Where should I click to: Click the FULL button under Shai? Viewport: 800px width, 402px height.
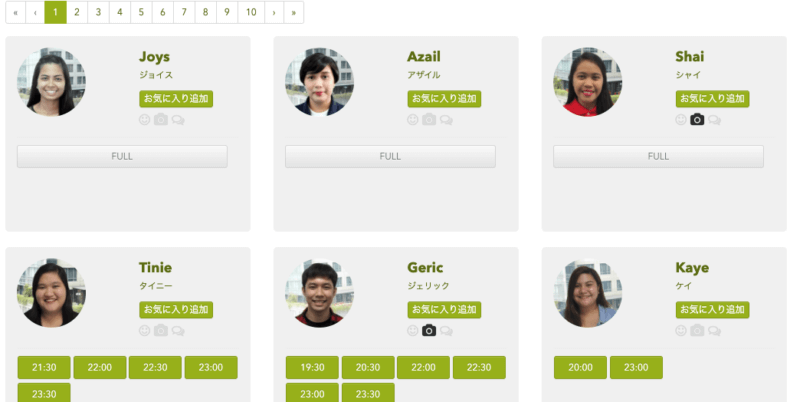pyautogui.click(x=658, y=157)
